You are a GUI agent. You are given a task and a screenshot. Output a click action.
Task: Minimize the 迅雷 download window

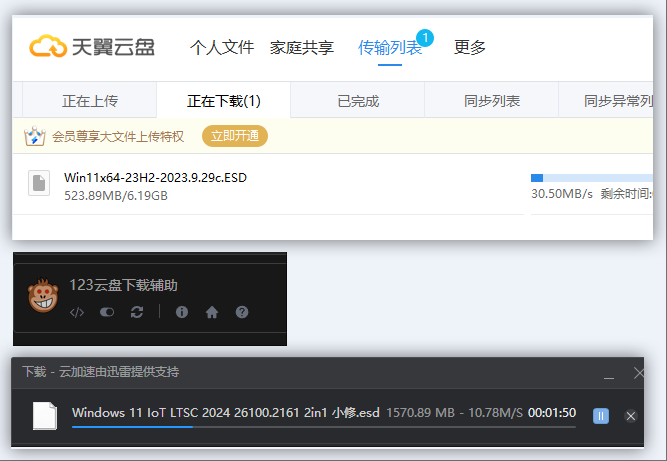609,376
